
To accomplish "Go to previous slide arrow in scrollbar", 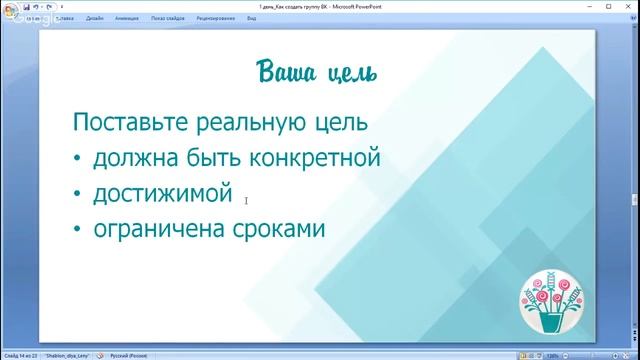I will (635, 333).
